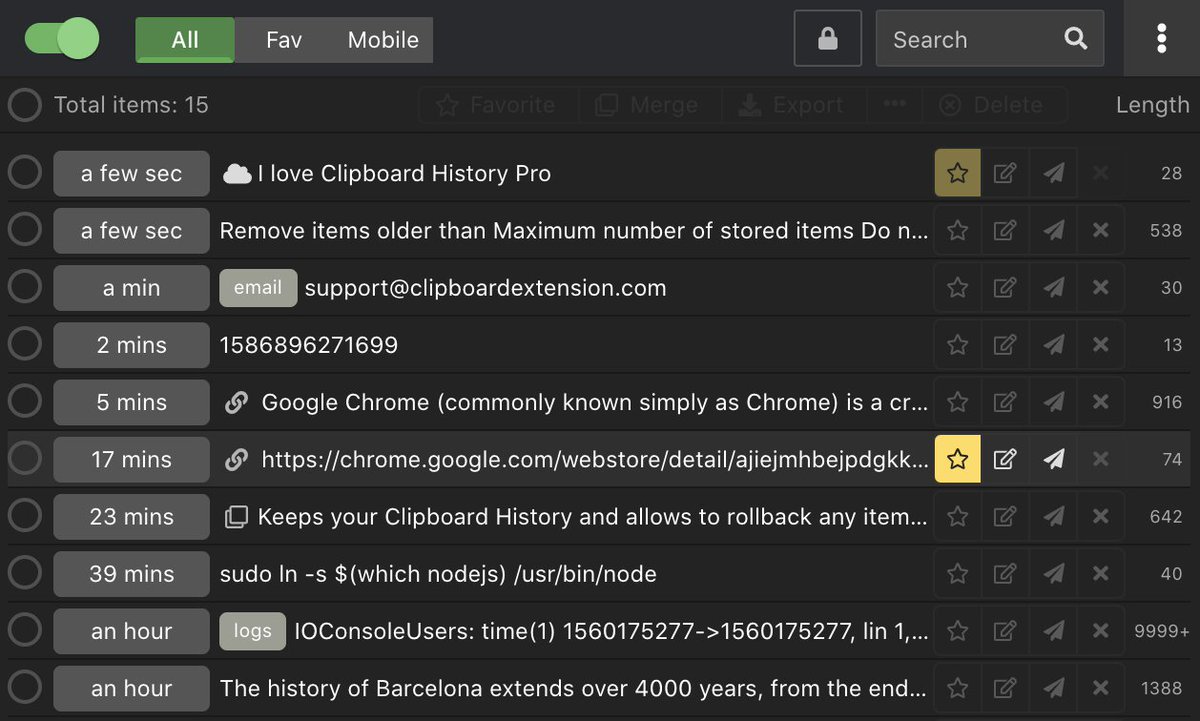Image resolution: width=1200 pixels, height=721 pixels.
Task: Send the webstore URL item via paper plane
Action: tap(1053, 459)
